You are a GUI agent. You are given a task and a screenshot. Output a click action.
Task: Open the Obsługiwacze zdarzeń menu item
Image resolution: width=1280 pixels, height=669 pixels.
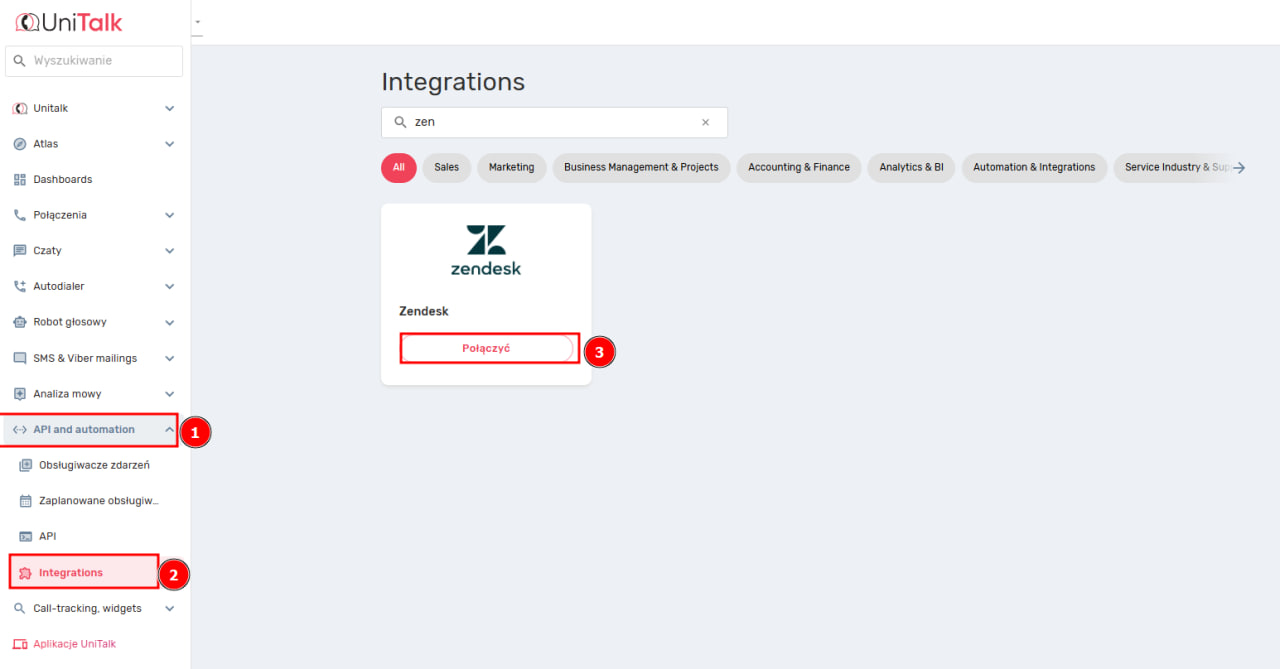point(94,465)
